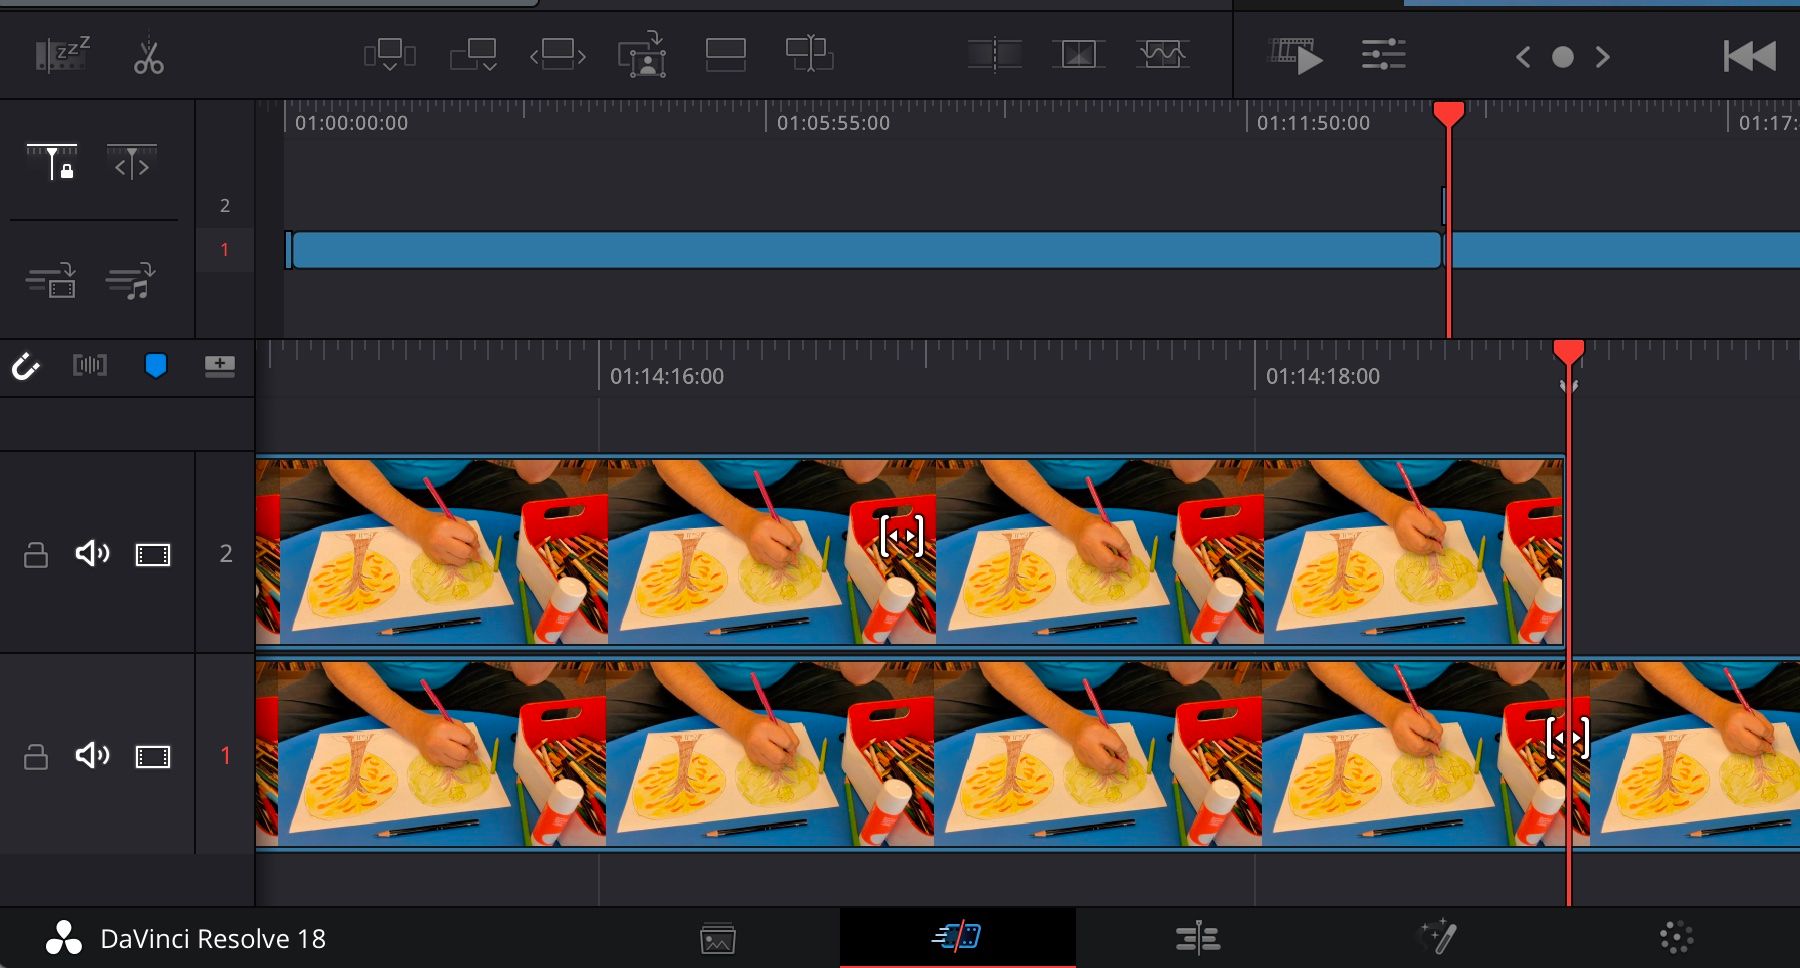Open the timeline options sliders icon
This screenshot has width=1800, height=968.
click(1384, 55)
